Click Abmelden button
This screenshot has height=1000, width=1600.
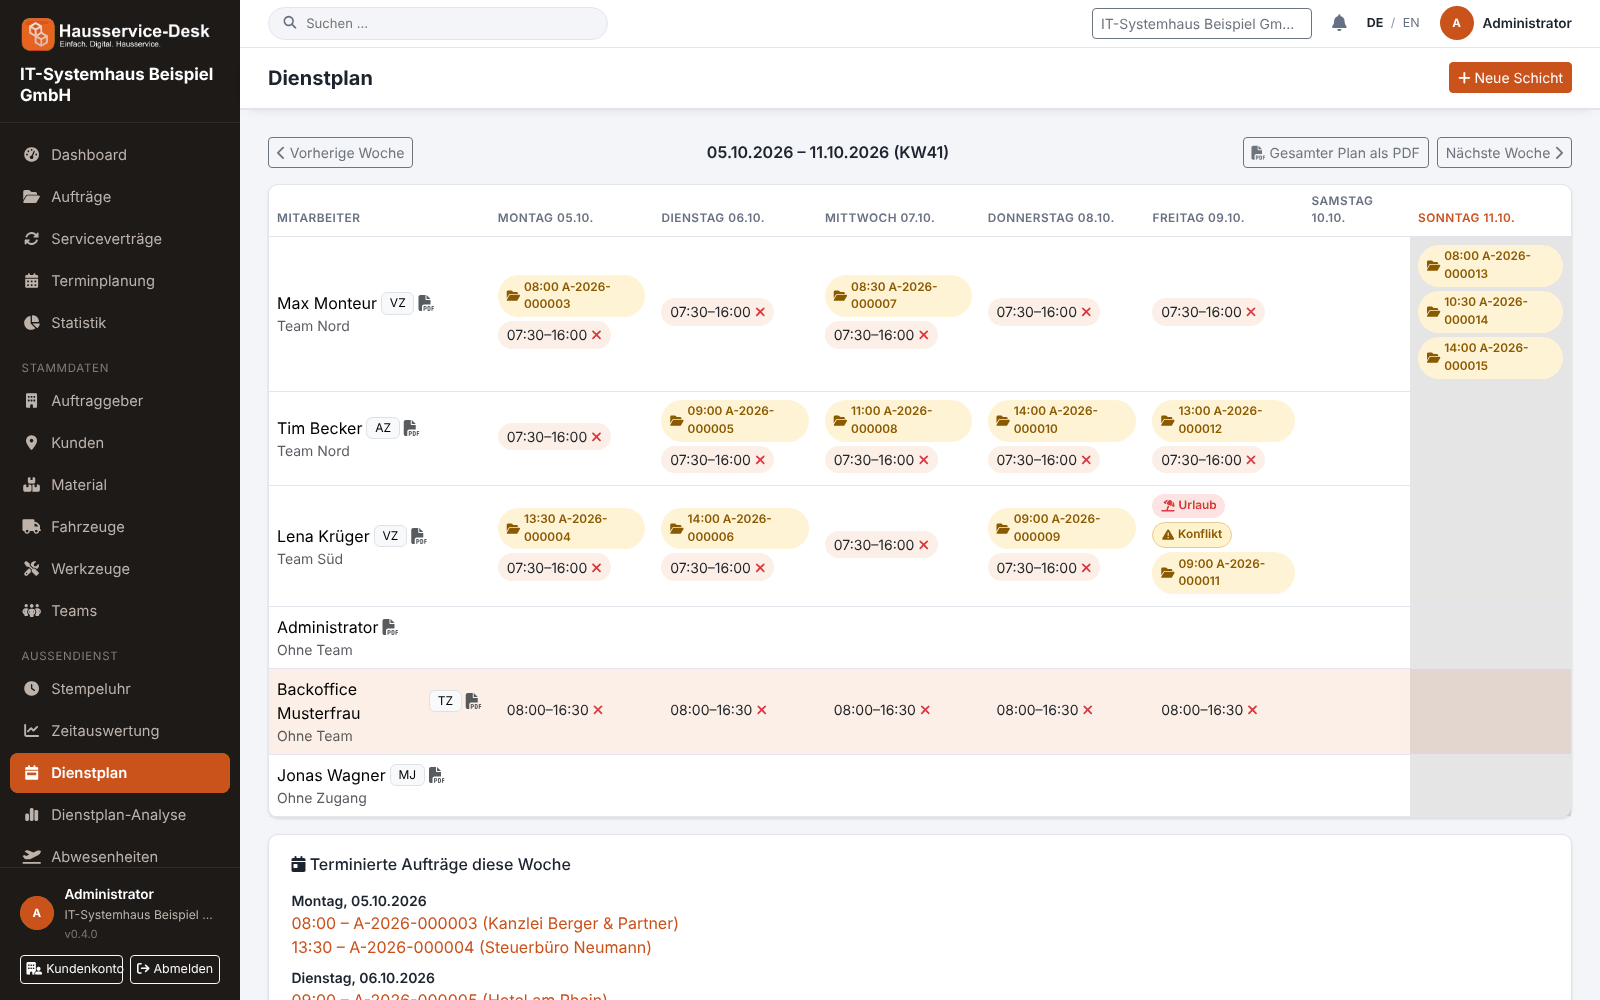[x=175, y=969]
